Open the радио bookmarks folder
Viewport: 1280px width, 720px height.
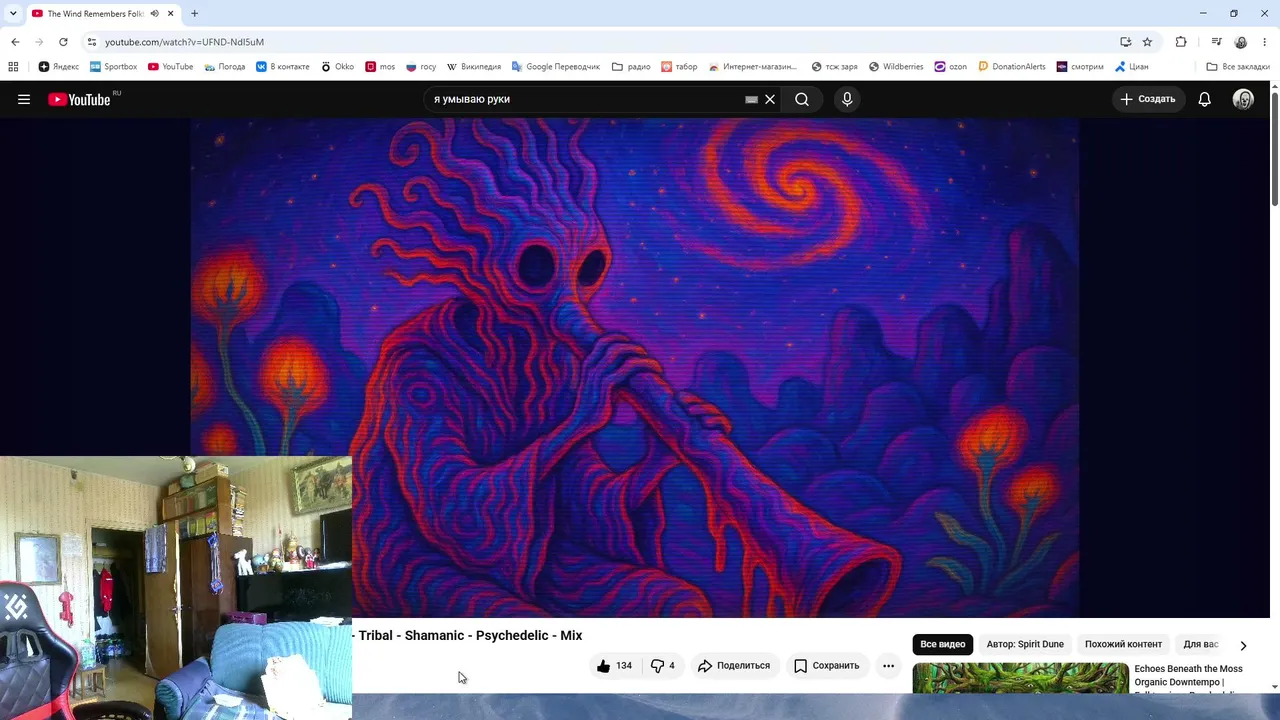[x=631, y=67]
